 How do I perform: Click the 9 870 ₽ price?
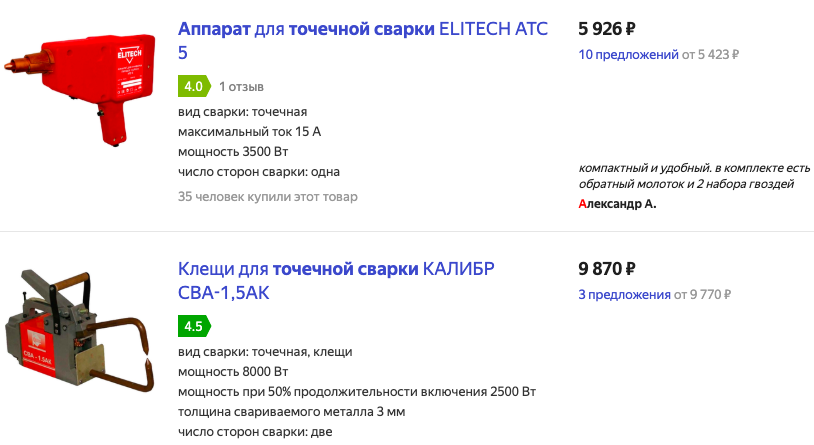coord(607,269)
